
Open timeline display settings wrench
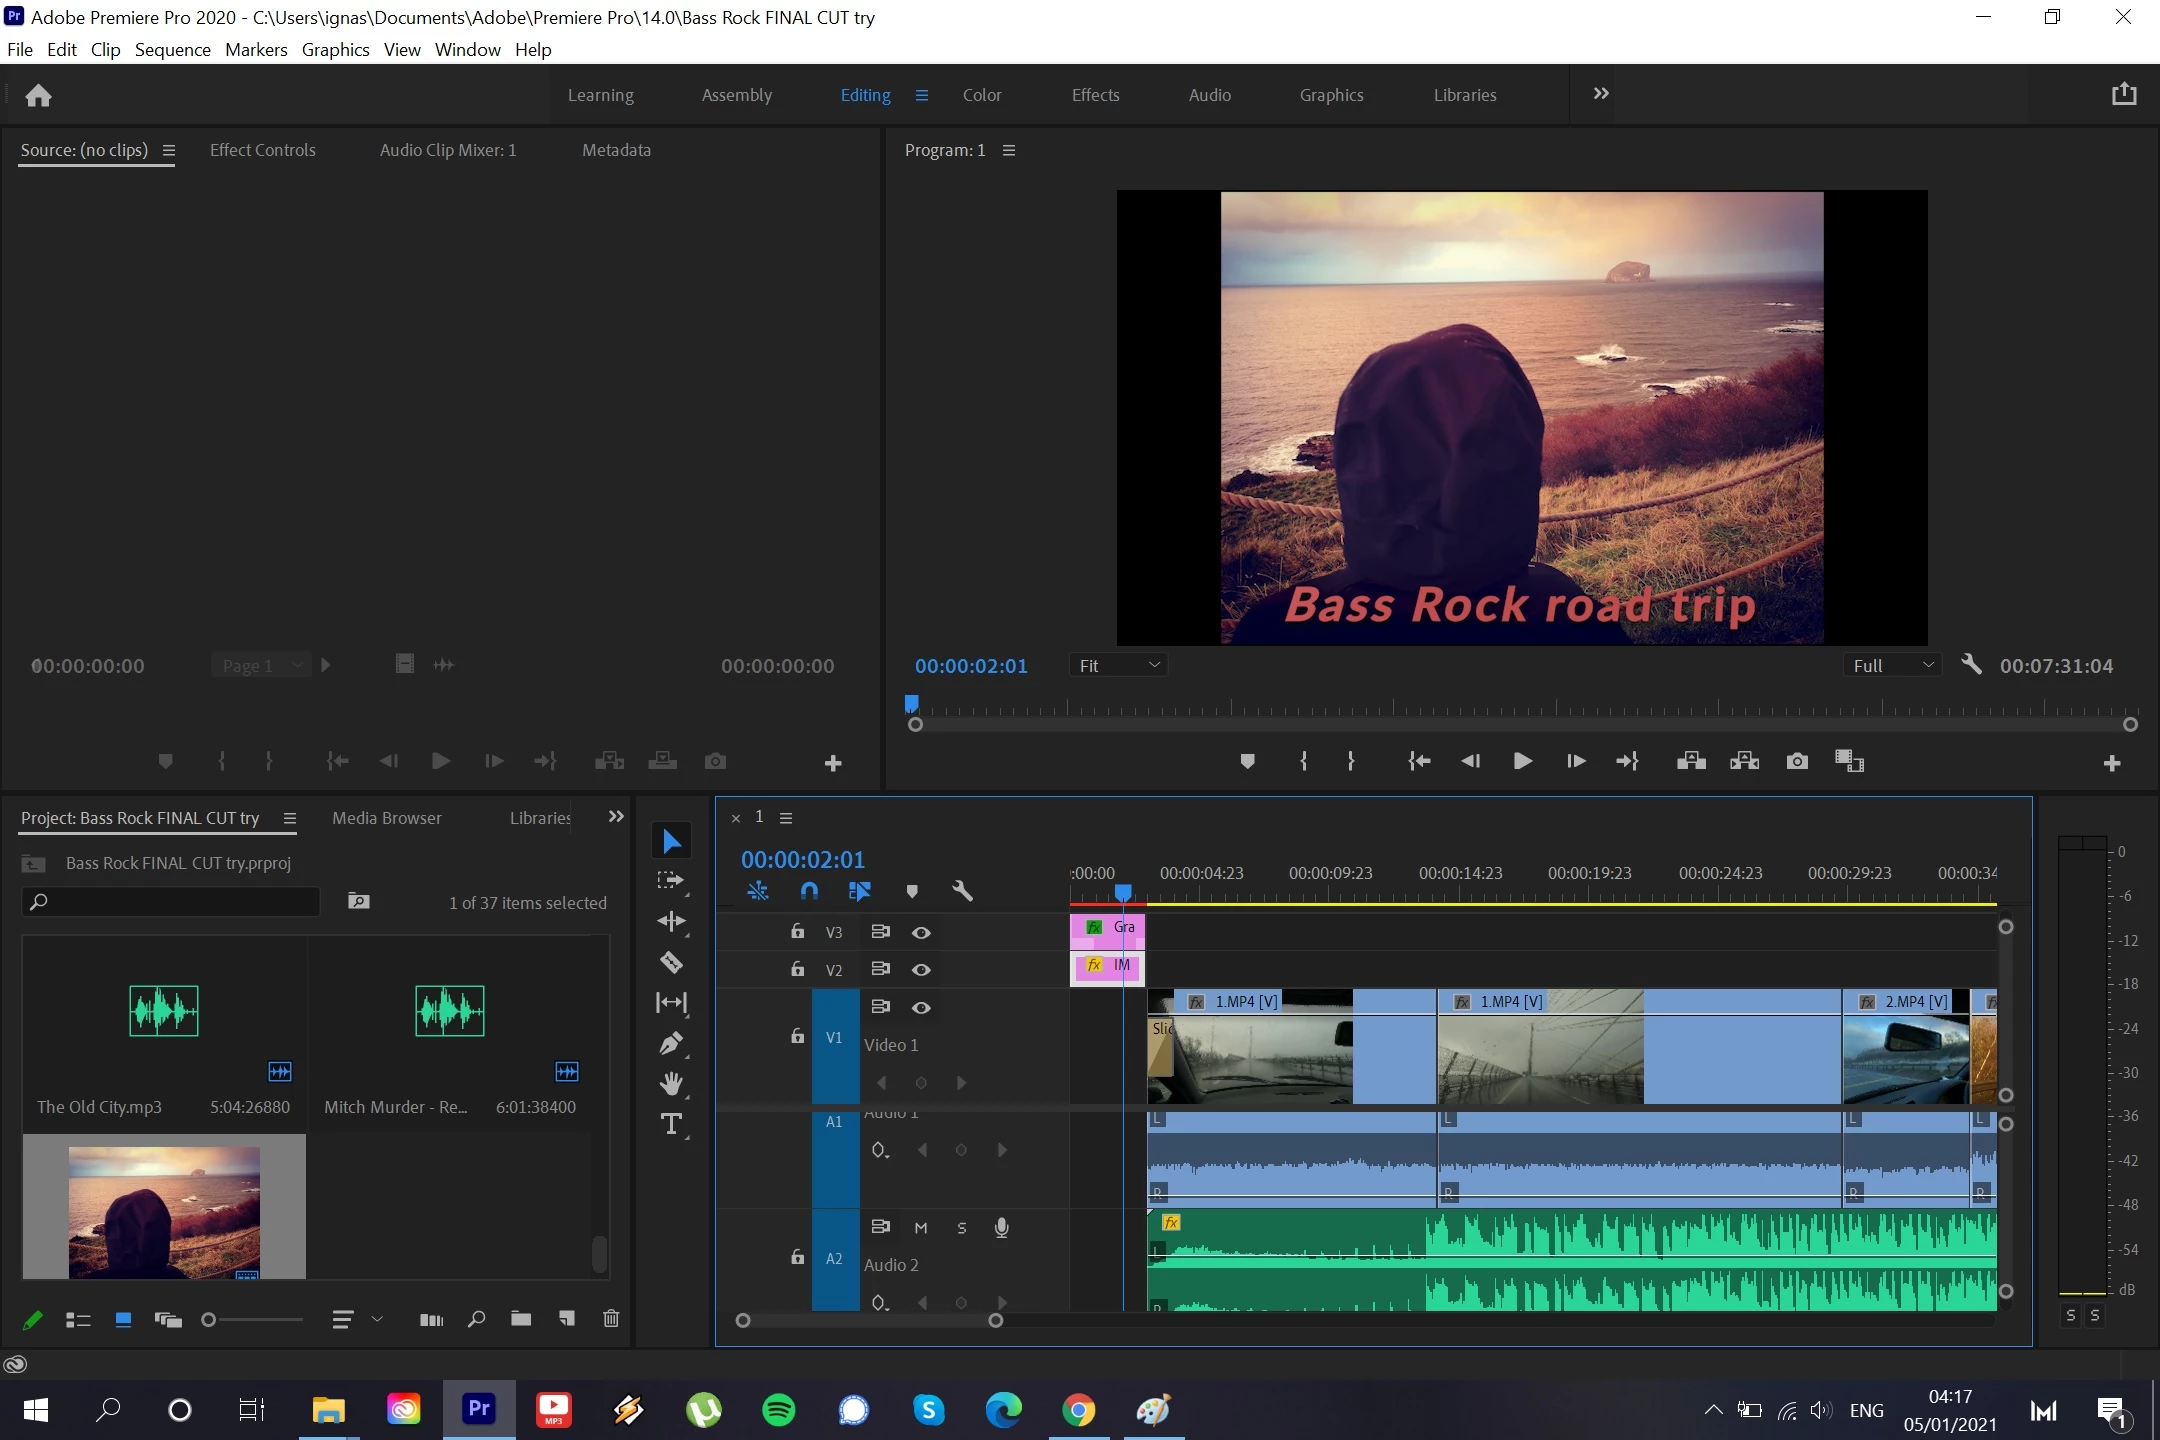tap(962, 891)
